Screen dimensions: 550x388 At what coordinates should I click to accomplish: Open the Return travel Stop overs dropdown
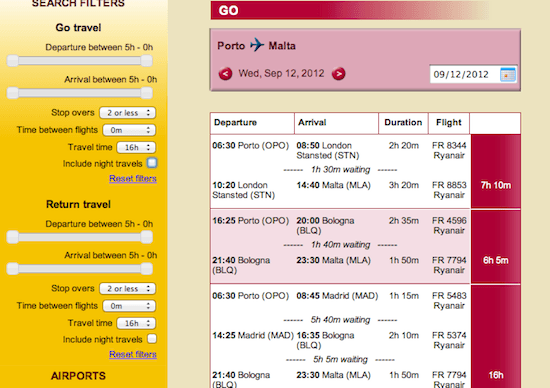(x=128, y=289)
